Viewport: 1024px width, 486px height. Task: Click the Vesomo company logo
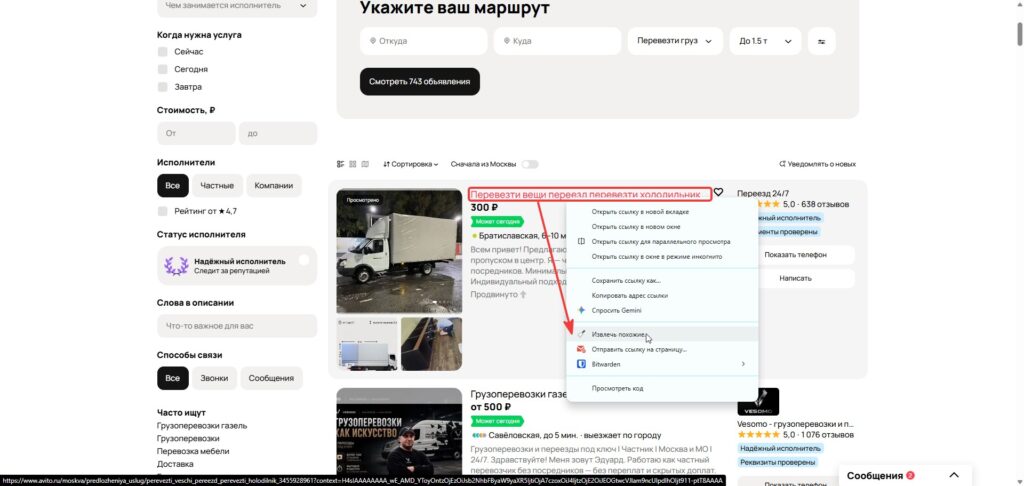tap(758, 402)
